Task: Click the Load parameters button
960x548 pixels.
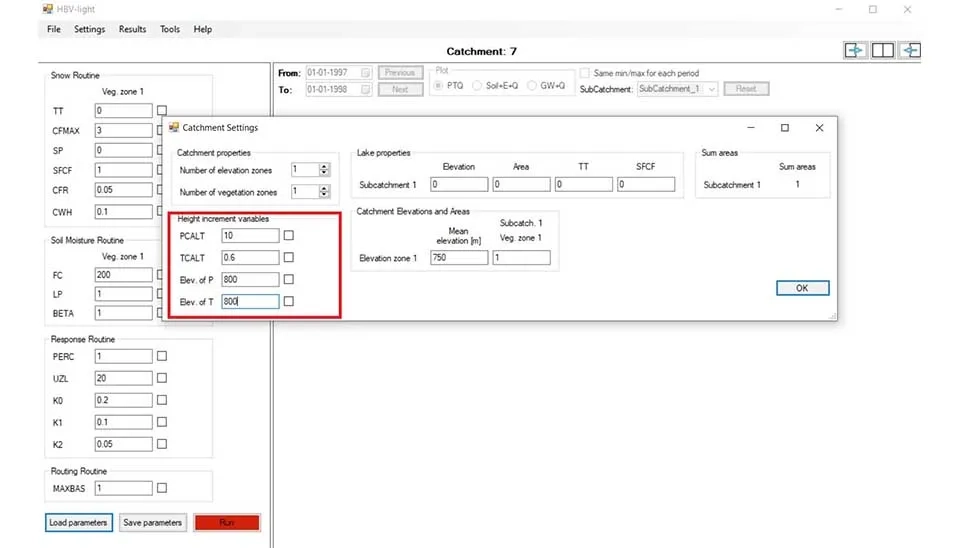Action: 78,522
